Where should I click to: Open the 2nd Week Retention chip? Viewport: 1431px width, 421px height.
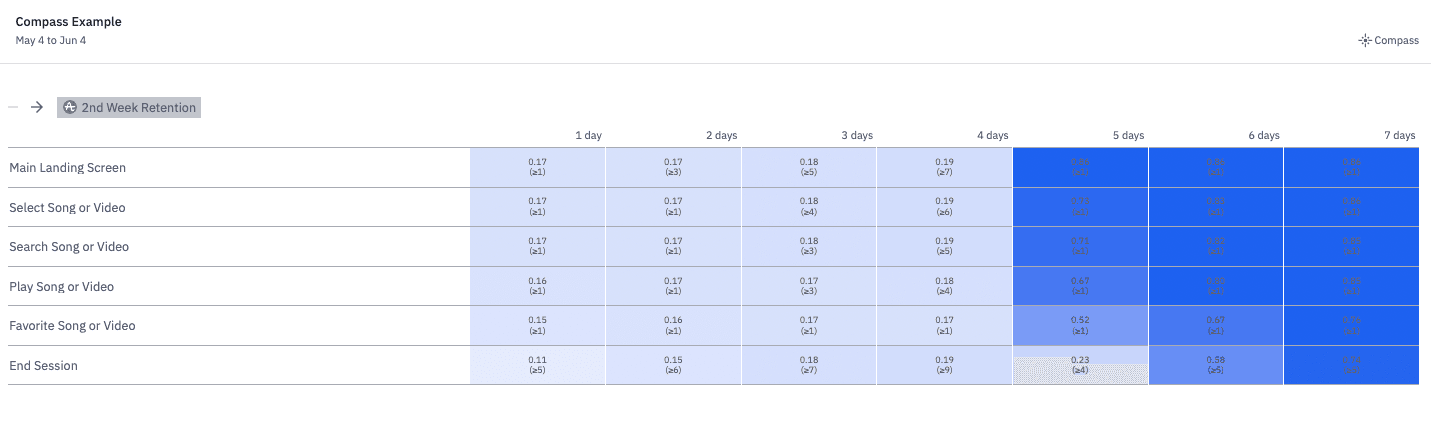point(138,107)
